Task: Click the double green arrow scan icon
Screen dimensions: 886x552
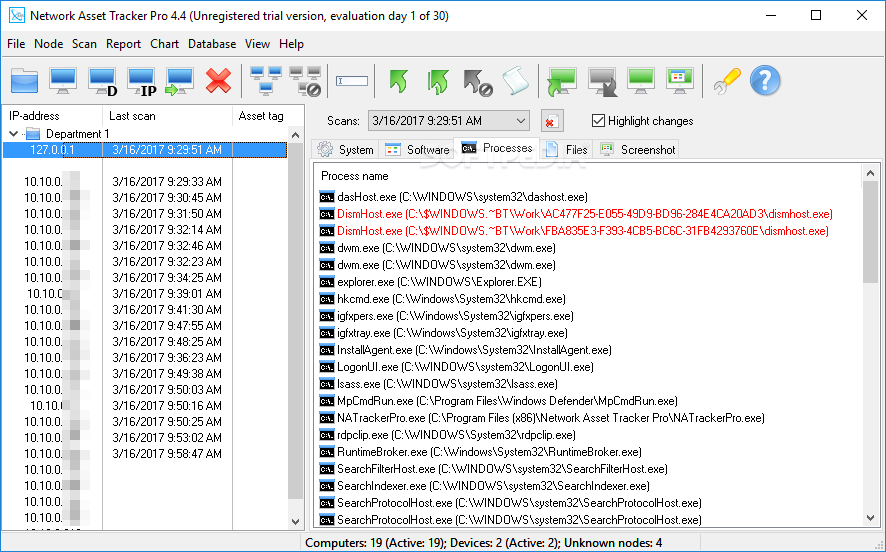Action: (x=438, y=81)
